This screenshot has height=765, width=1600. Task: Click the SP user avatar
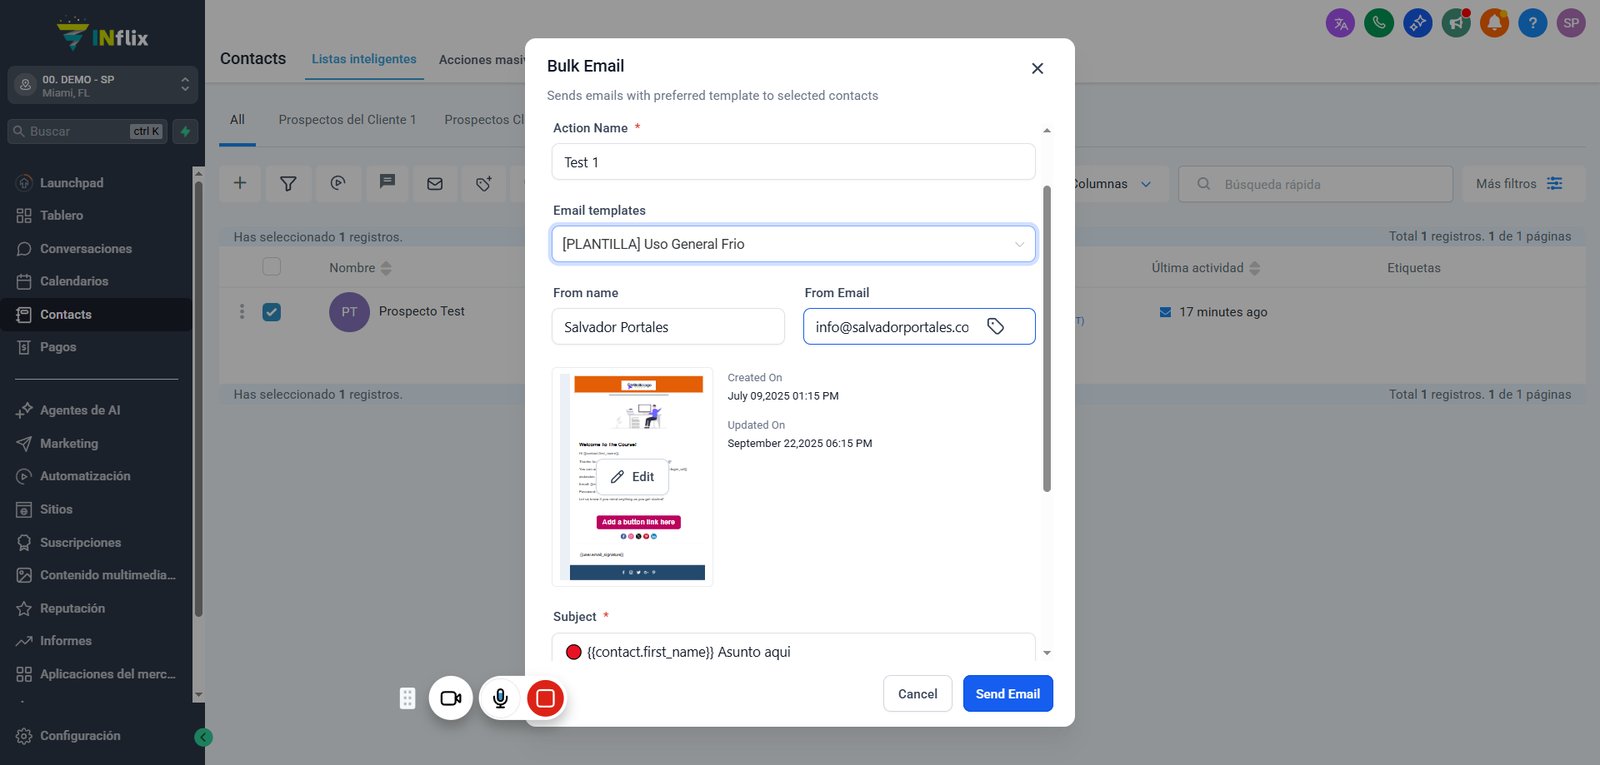1571,23
